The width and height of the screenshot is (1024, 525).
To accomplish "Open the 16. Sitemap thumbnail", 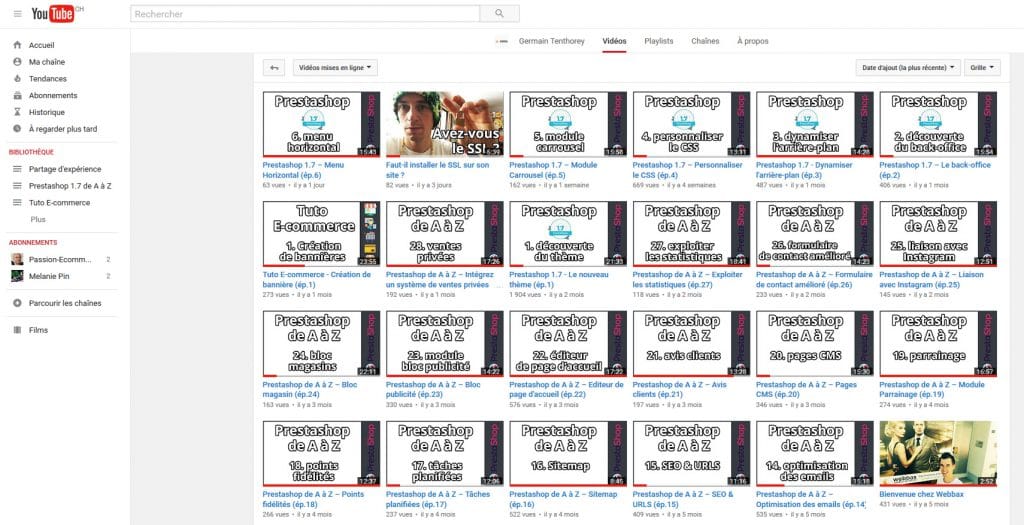I will click(568, 454).
